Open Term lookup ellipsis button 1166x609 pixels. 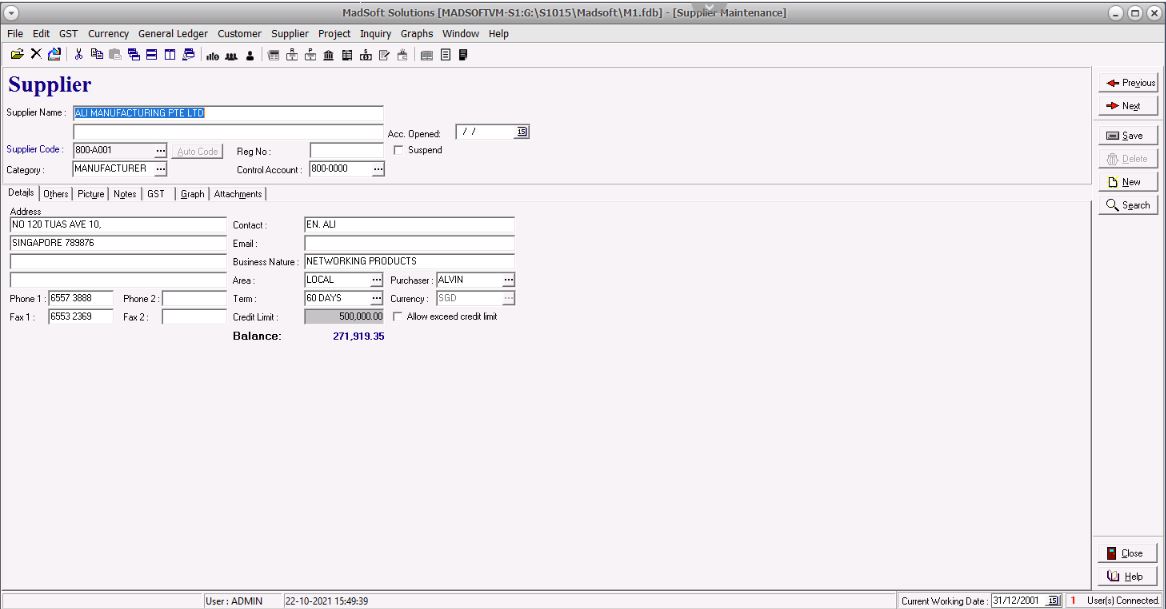pyautogui.click(x=377, y=298)
